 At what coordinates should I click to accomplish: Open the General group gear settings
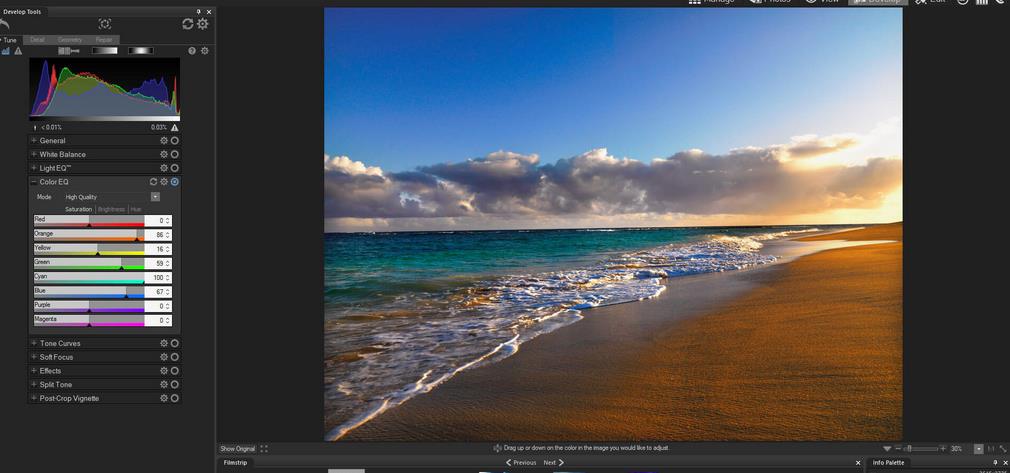point(164,141)
